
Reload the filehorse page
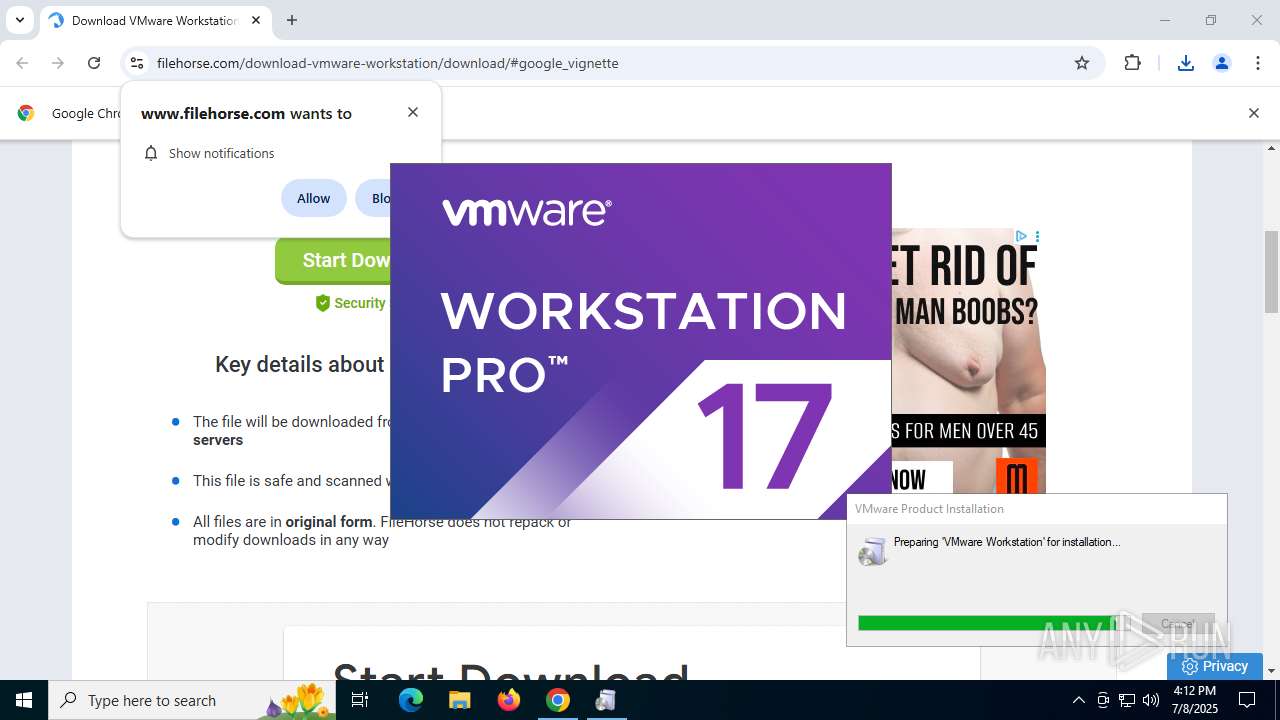[94, 63]
